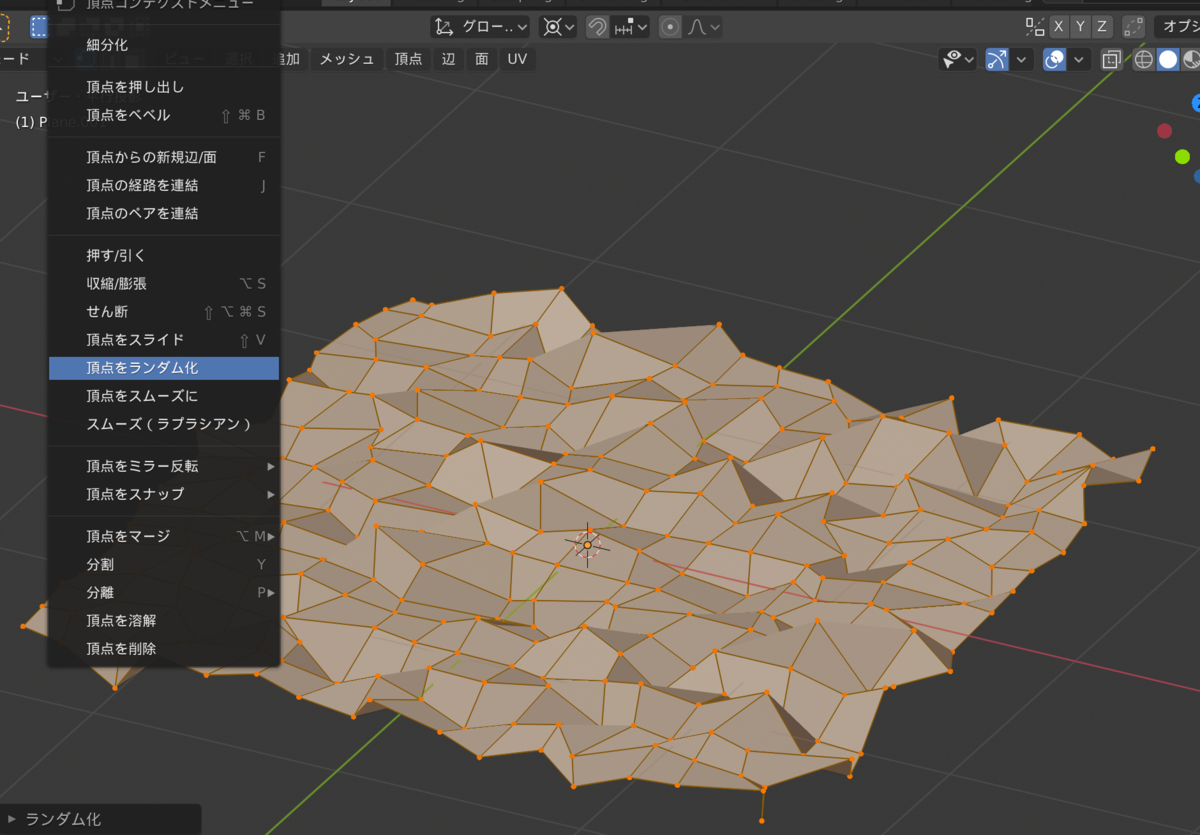Choose せん断
Image resolution: width=1200 pixels, height=835 pixels.
pos(164,311)
